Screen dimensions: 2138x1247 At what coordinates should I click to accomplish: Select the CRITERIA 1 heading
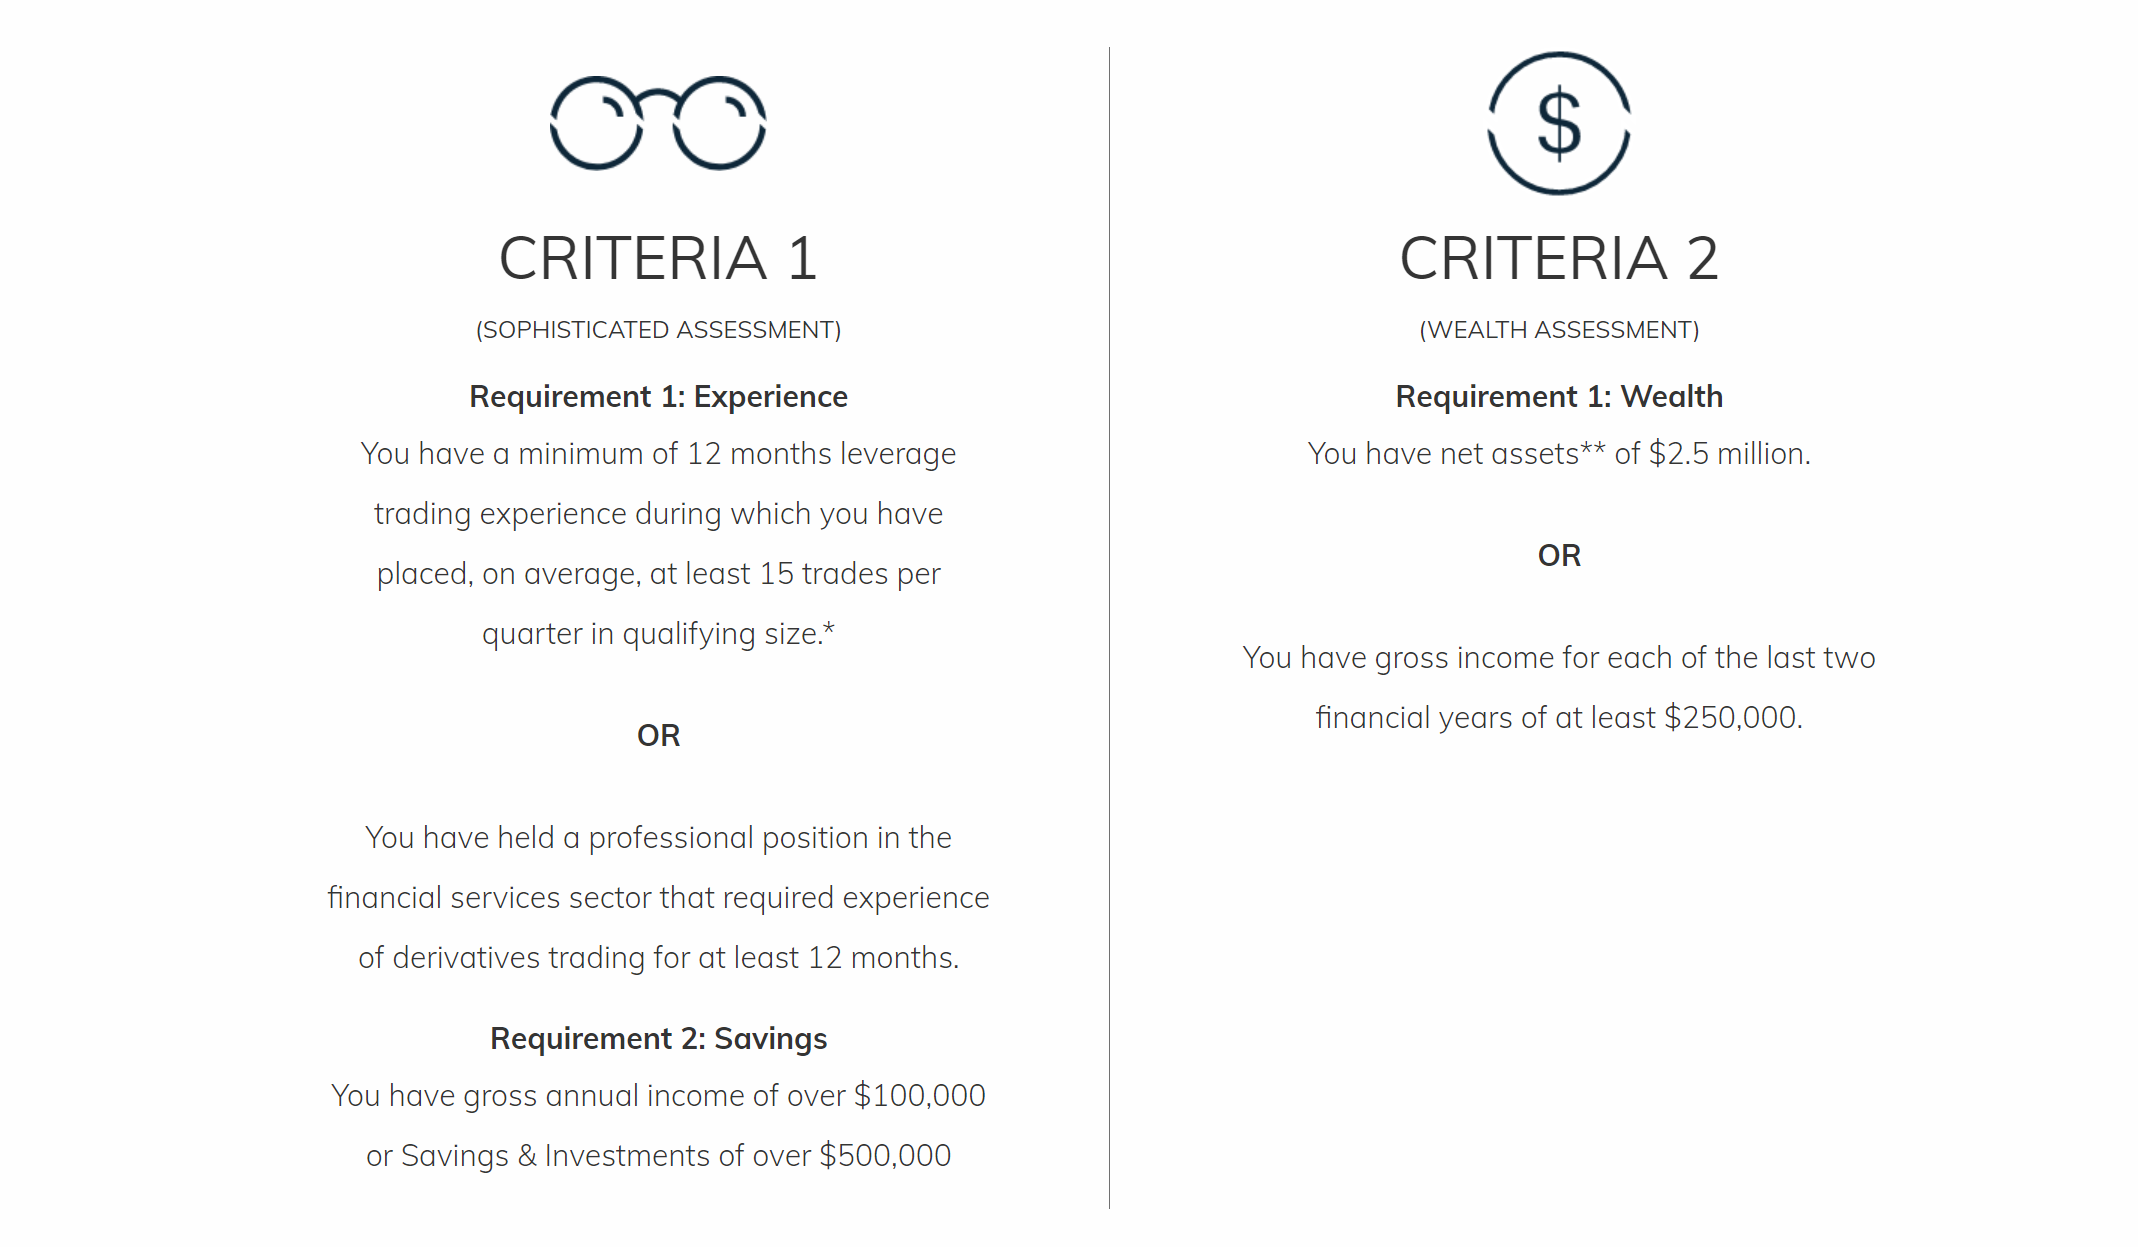(658, 258)
